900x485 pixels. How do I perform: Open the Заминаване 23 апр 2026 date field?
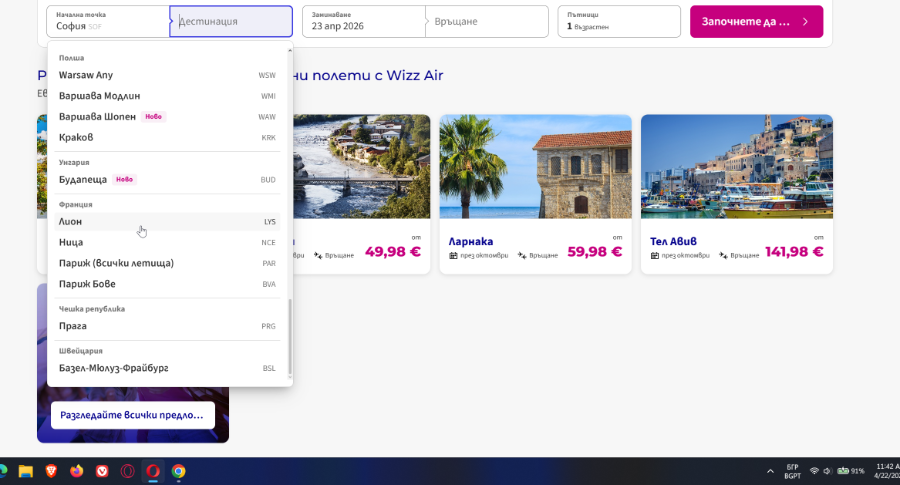click(x=364, y=21)
